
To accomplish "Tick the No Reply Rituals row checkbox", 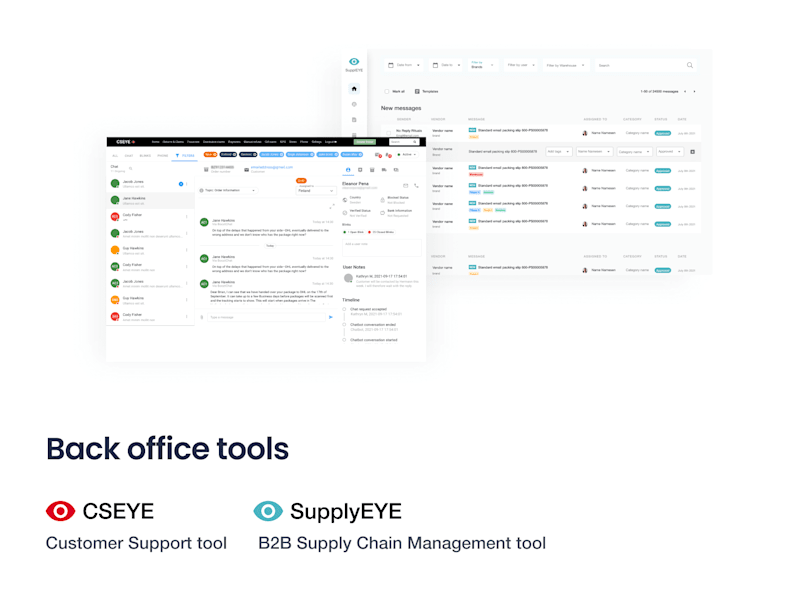I will click(388, 133).
